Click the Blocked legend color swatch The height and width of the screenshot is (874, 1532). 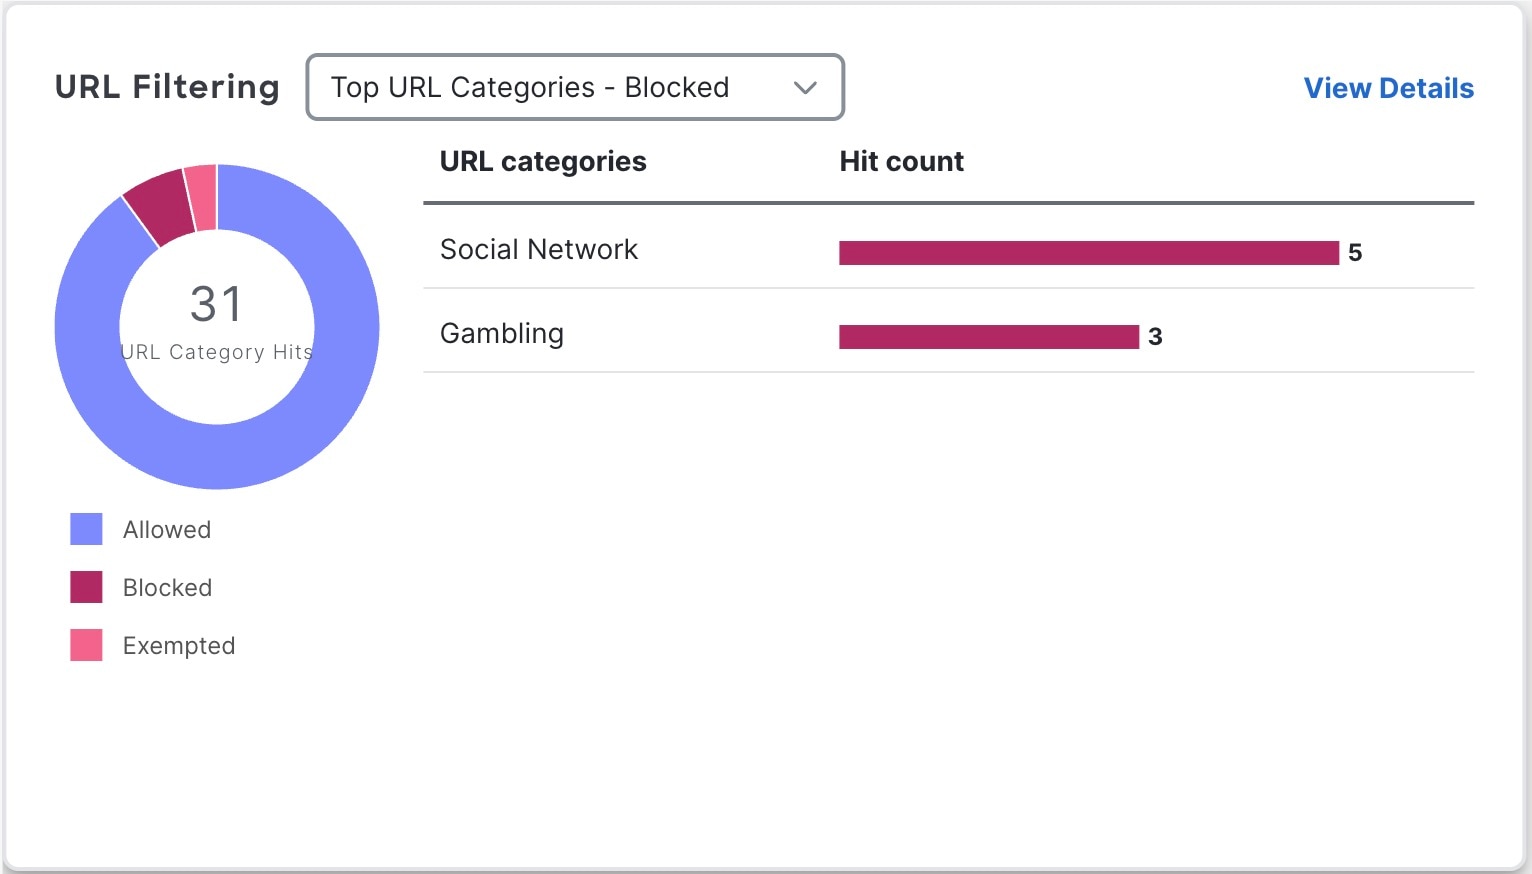coord(86,587)
